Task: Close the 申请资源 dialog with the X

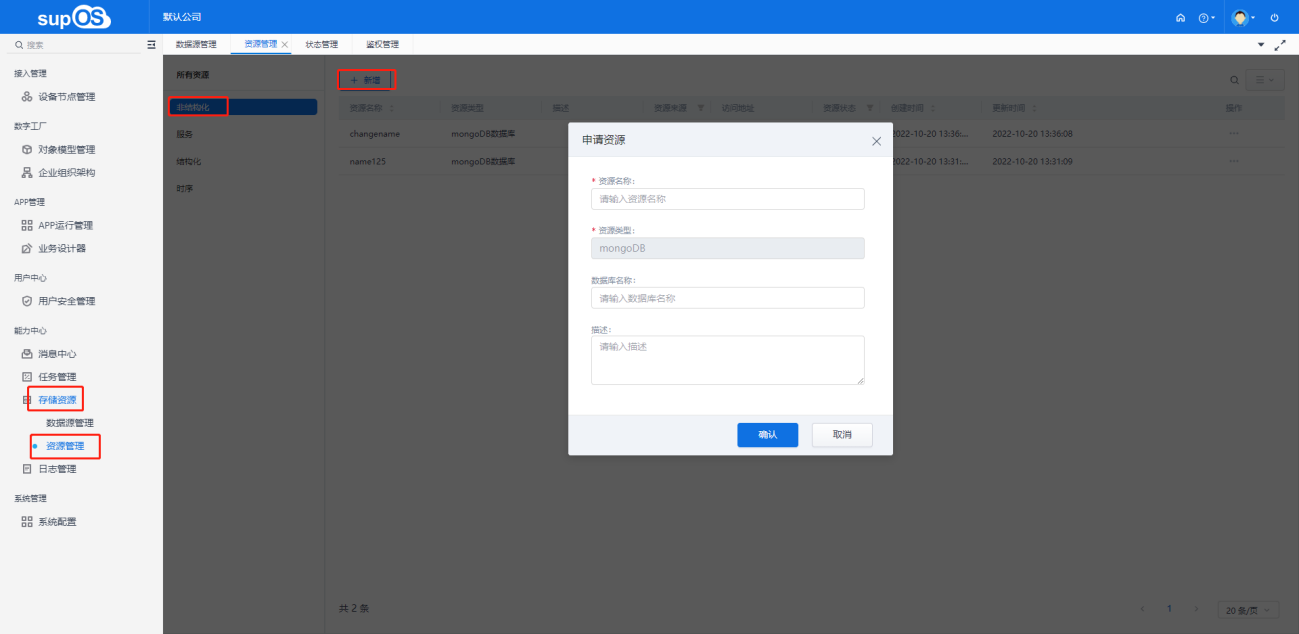Action: click(876, 141)
